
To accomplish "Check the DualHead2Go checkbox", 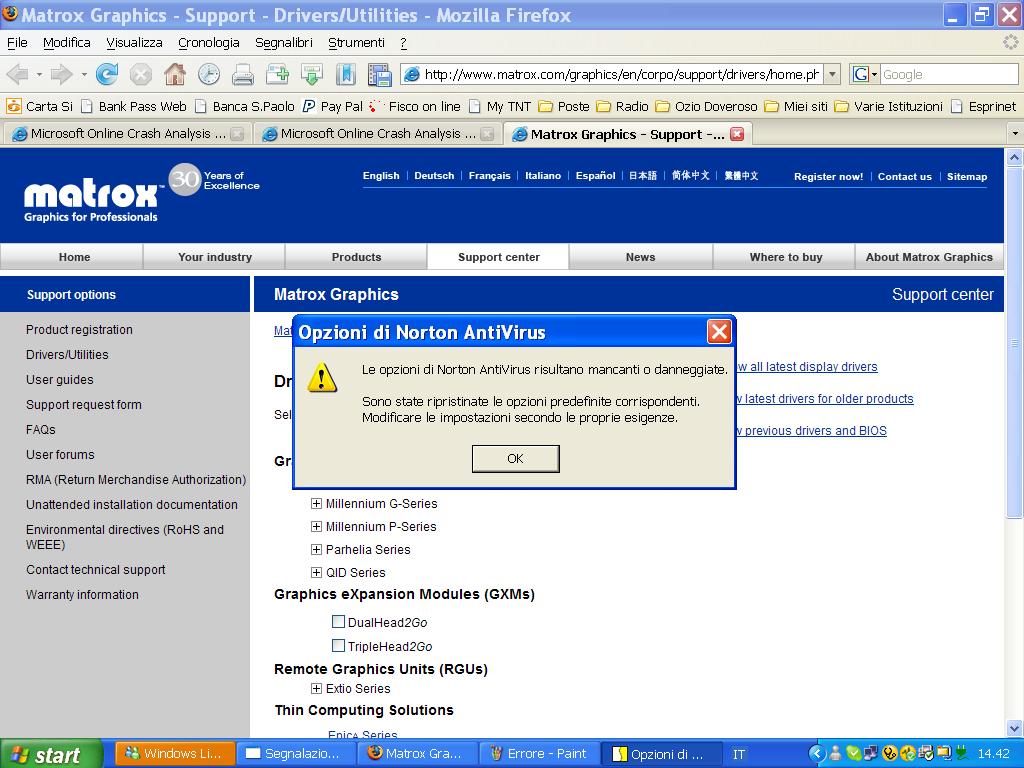I will click(338, 622).
